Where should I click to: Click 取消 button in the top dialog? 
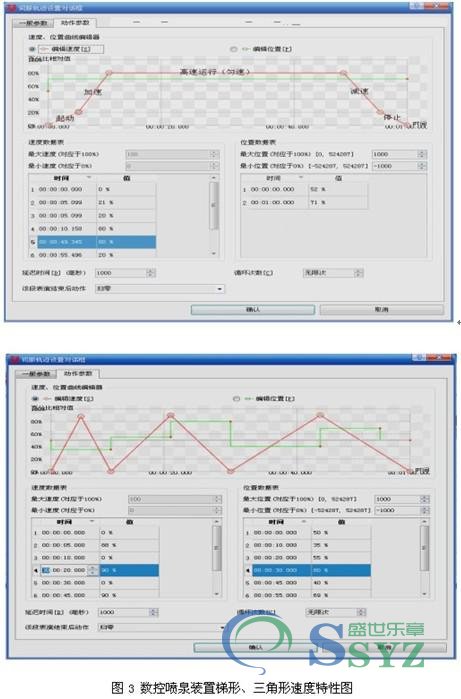click(382, 309)
